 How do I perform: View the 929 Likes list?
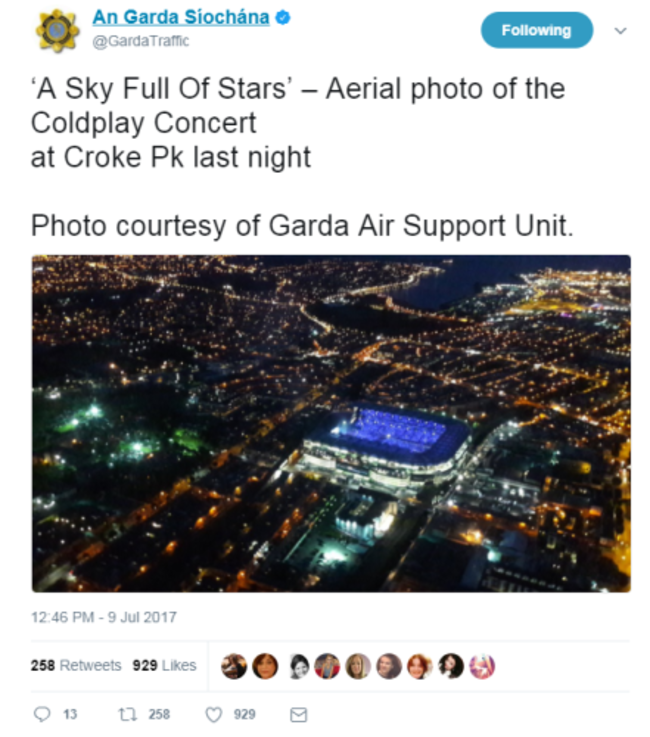point(165,666)
